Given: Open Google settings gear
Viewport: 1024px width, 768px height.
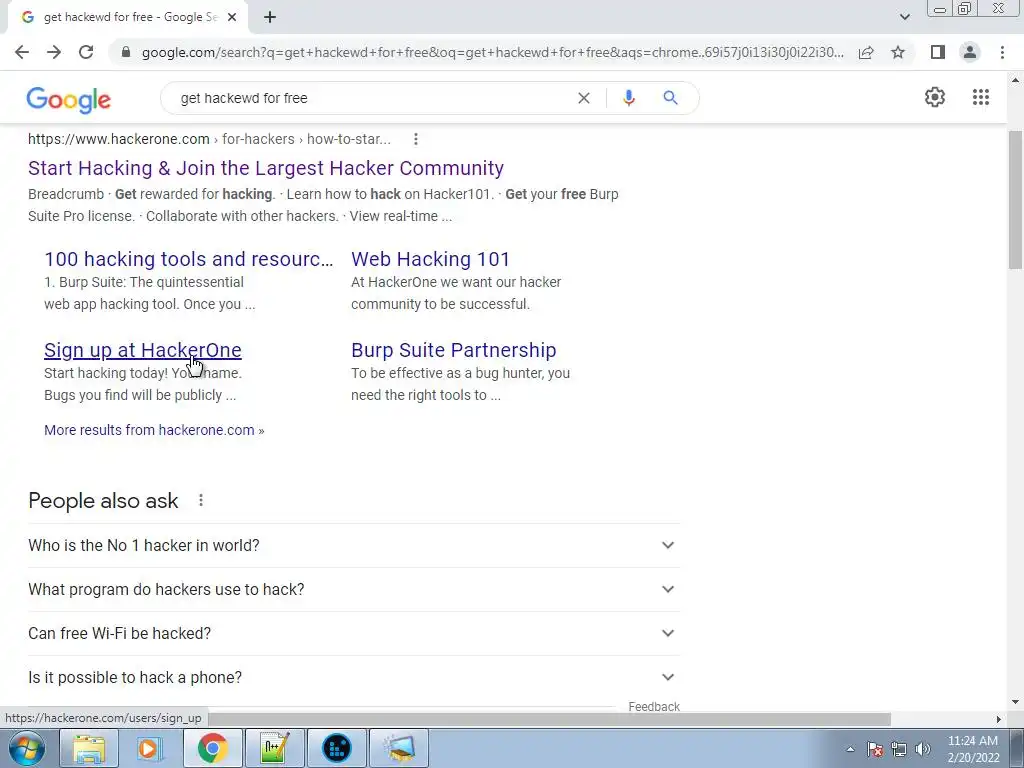Looking at the screenshot, I should (935, 97).
